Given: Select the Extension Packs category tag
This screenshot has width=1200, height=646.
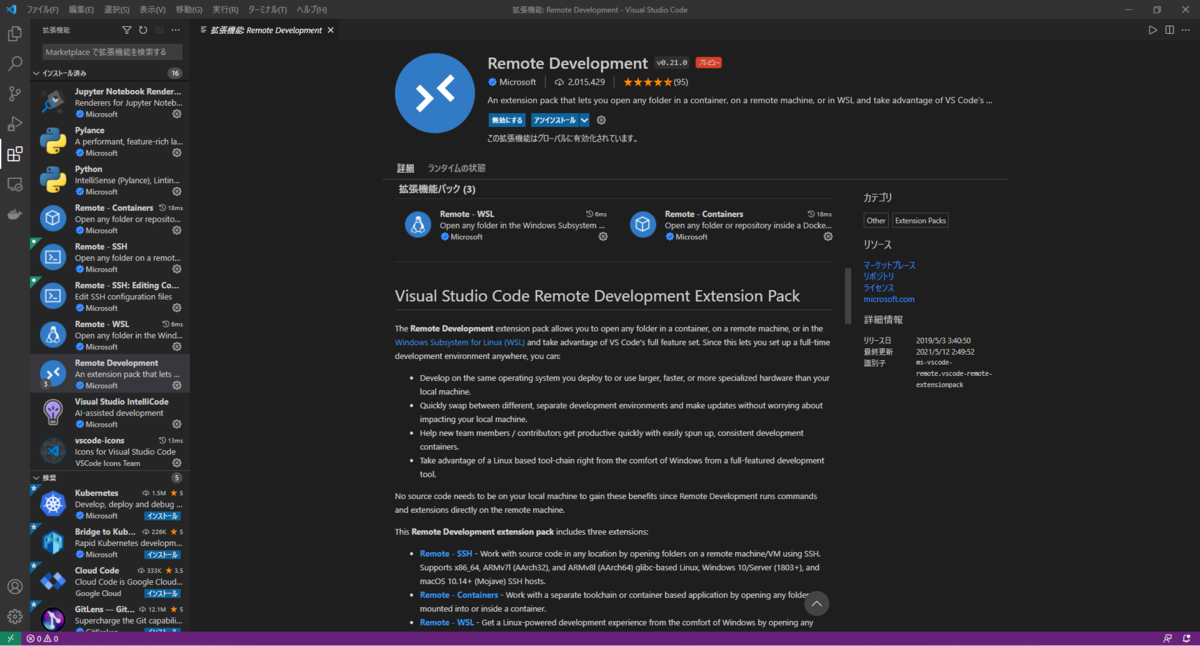Looking at the screenshot, I should click(921, 220).
